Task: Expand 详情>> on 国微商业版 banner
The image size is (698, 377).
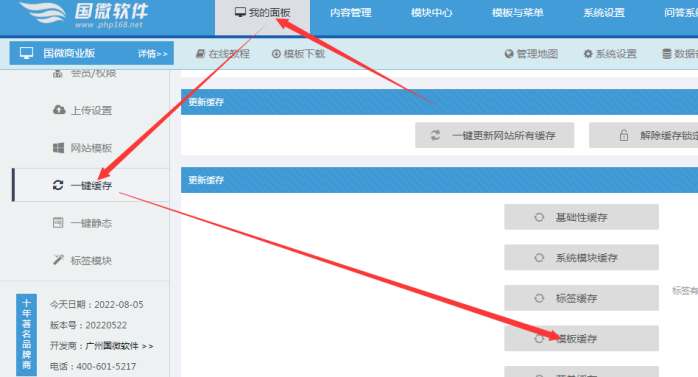Action: tap(152, 54)
